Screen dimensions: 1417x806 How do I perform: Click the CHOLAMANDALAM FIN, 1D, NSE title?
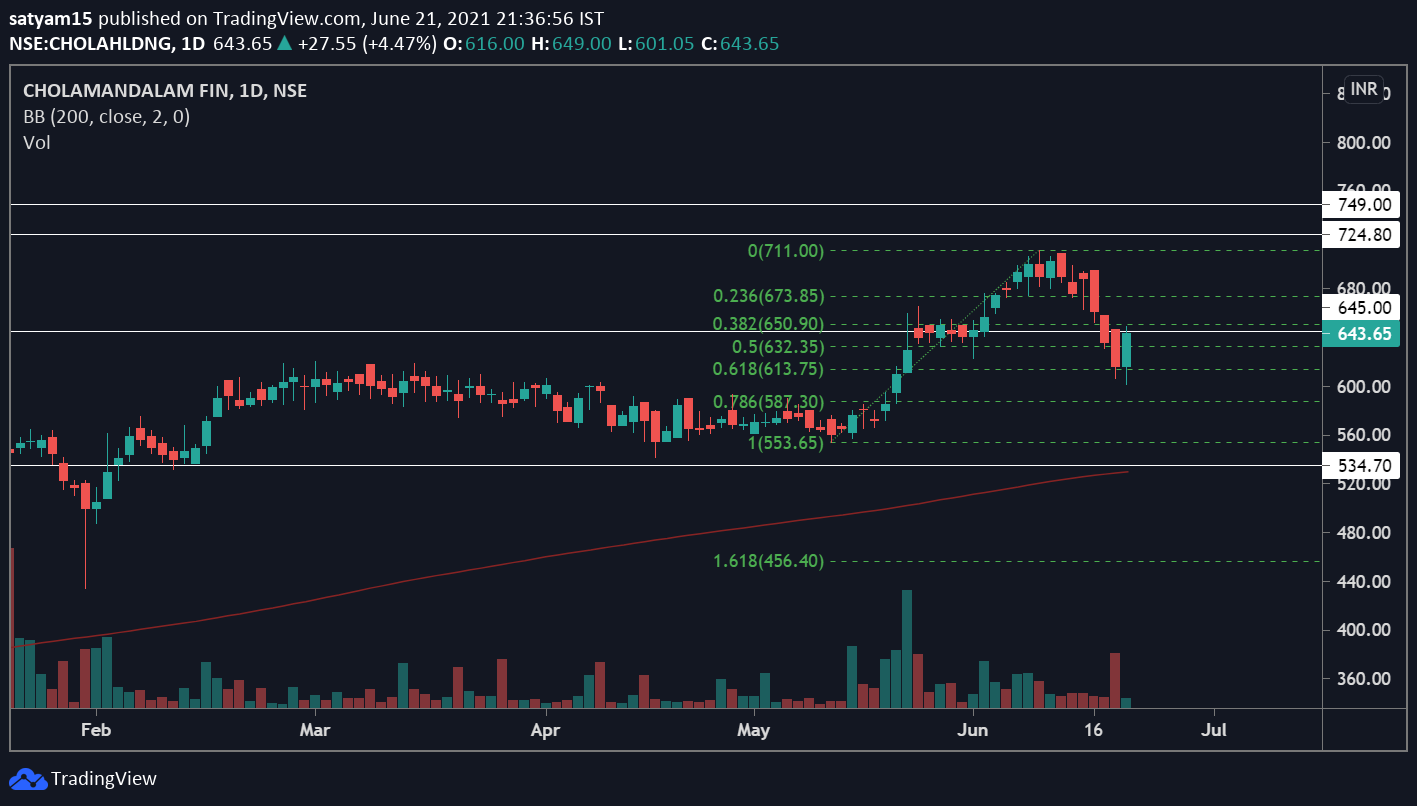[165, 91]
